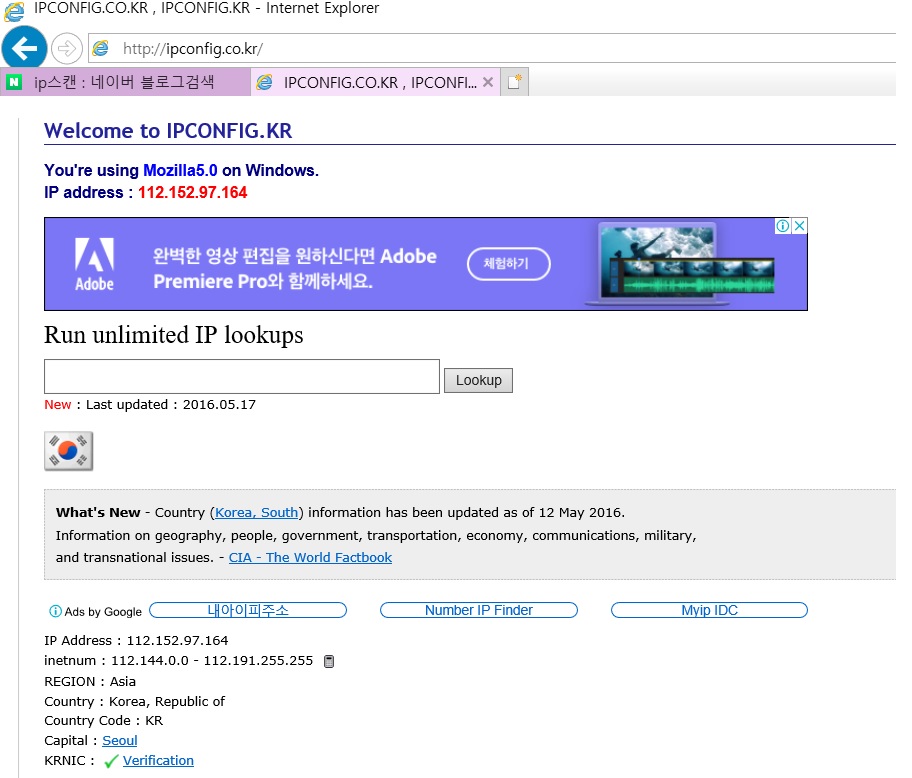912x778 pixels.
Task: Click the address bar URL field
Action: 494,48
